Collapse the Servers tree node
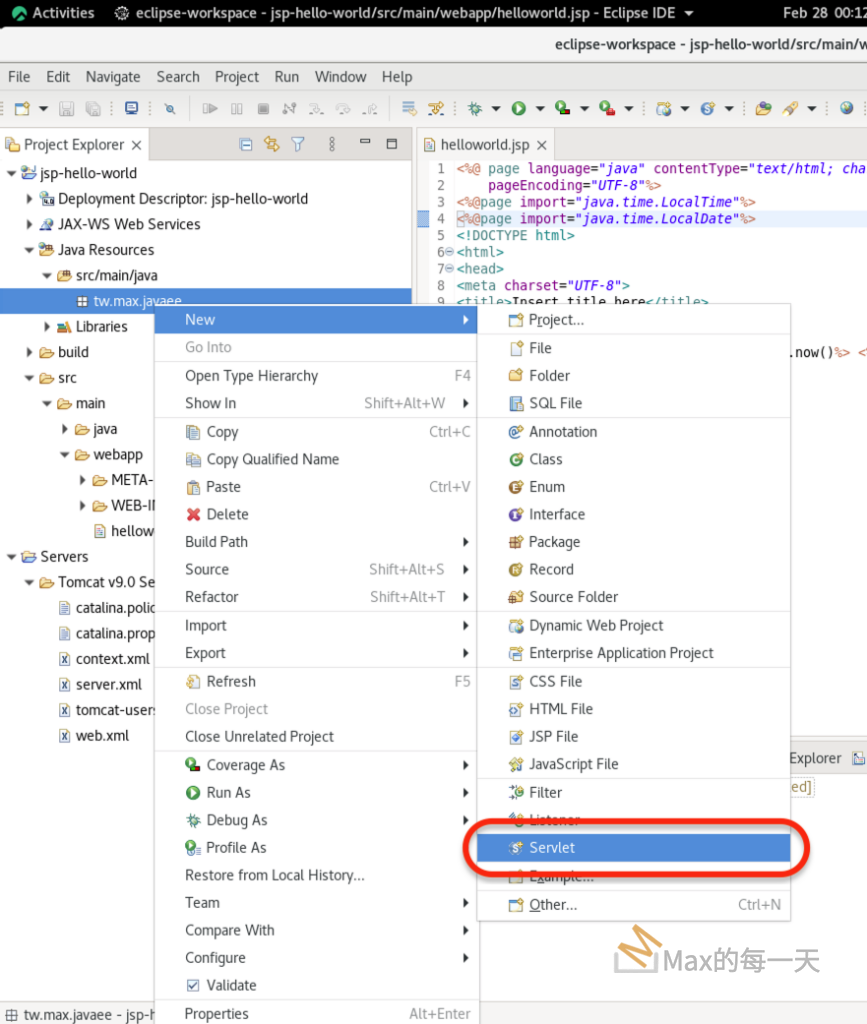 point(12,557)
